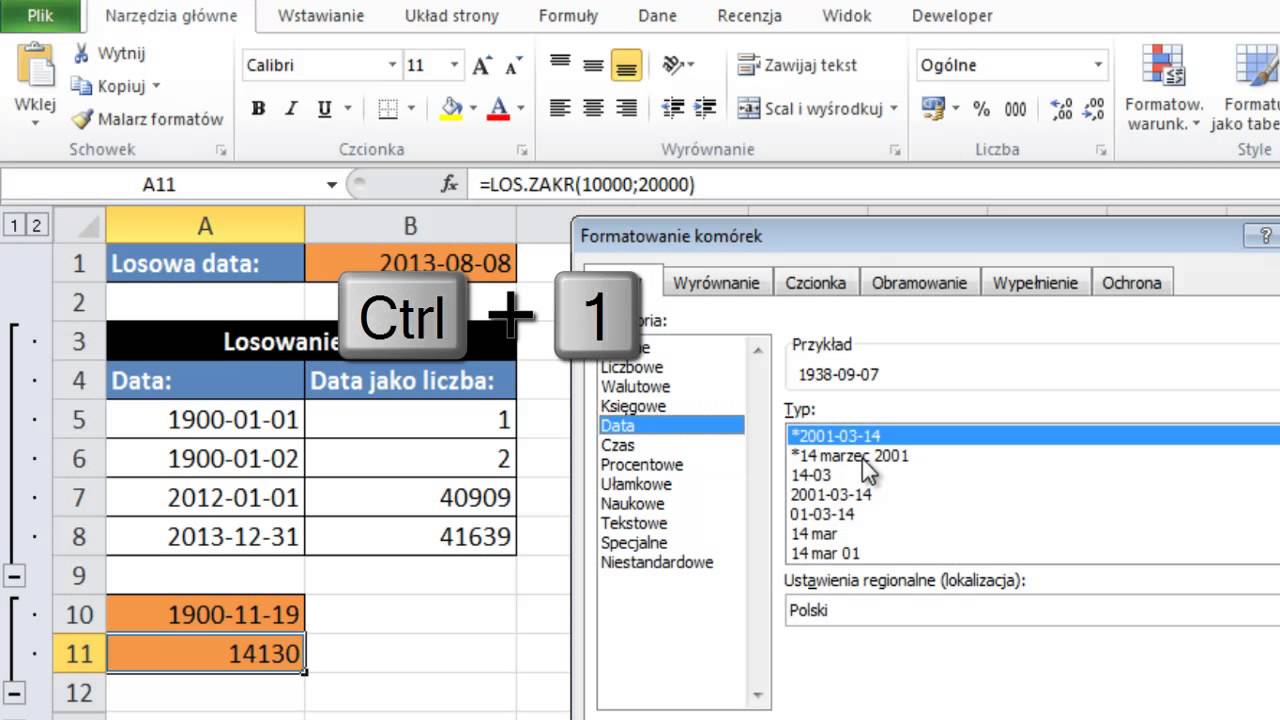Image resolution: width=1280 pixels, height=720 pixels.
Task: Apply fill color with the paint bucket
Action: point(452,108)
